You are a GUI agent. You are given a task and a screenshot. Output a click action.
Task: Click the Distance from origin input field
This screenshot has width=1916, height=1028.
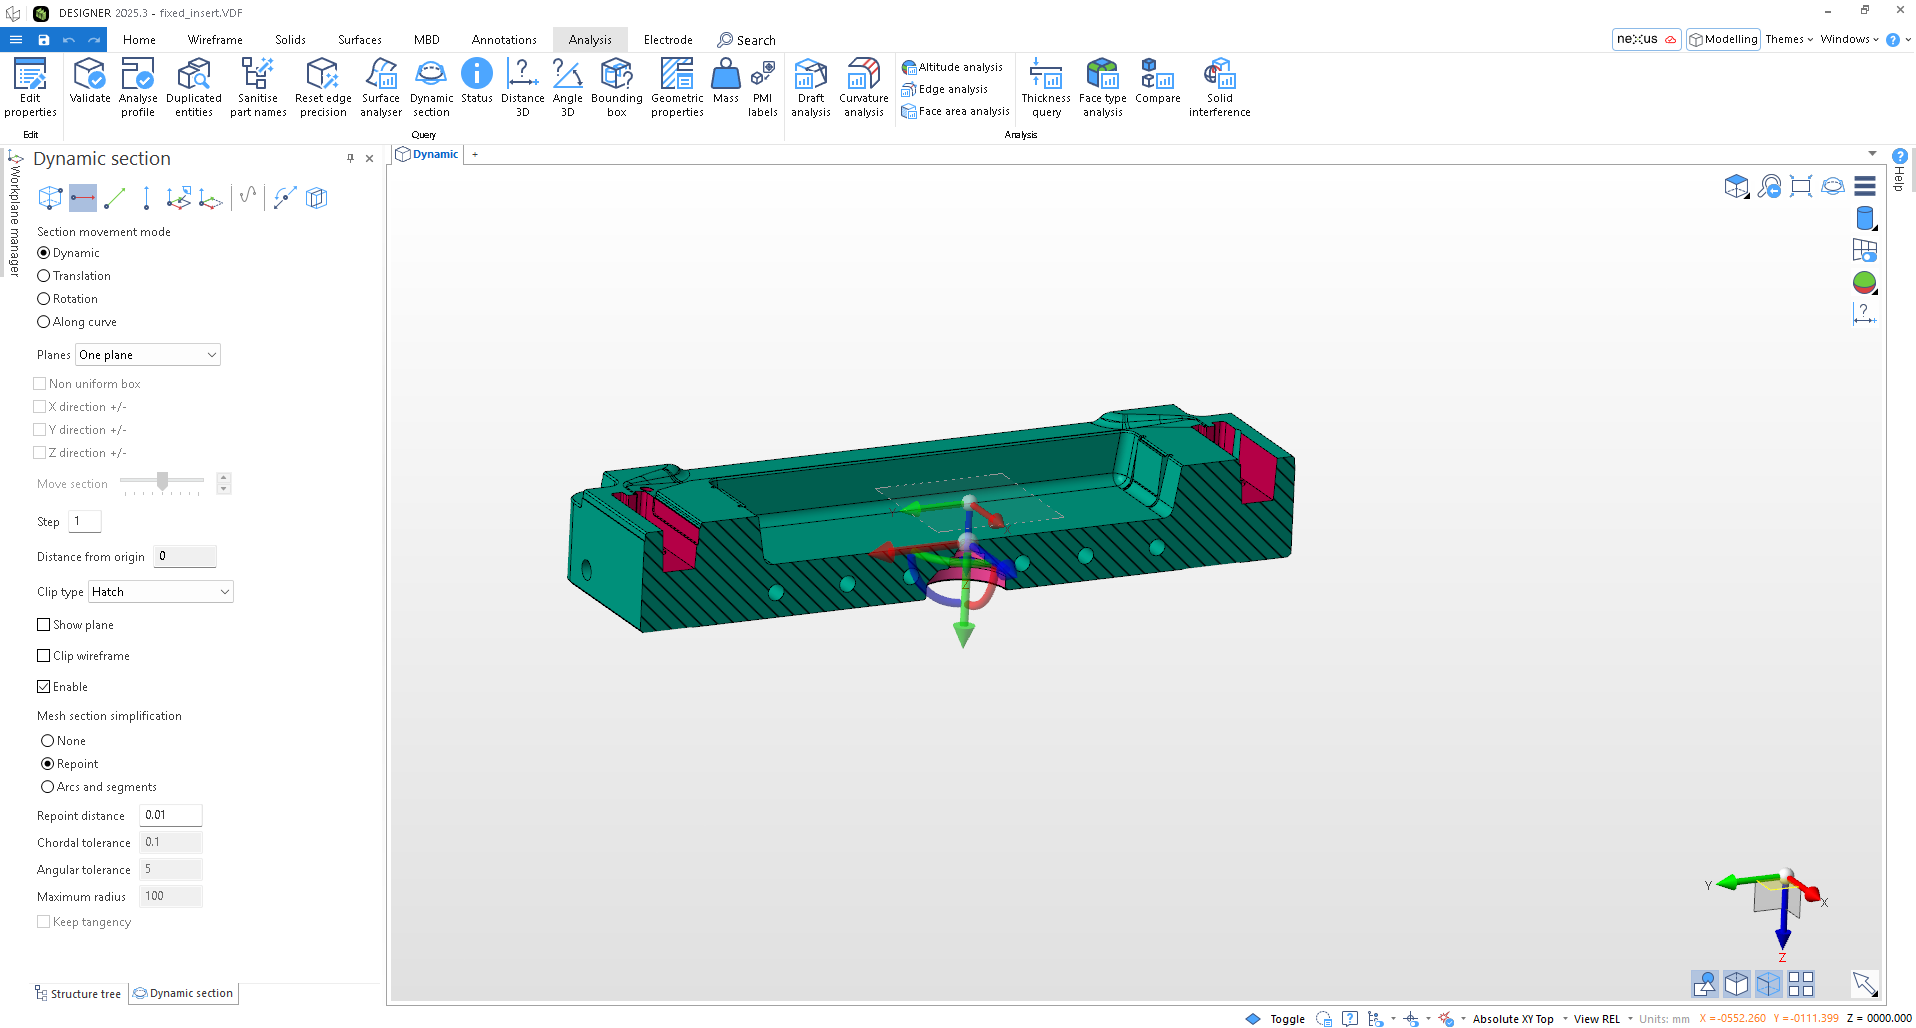click(185, 556)
